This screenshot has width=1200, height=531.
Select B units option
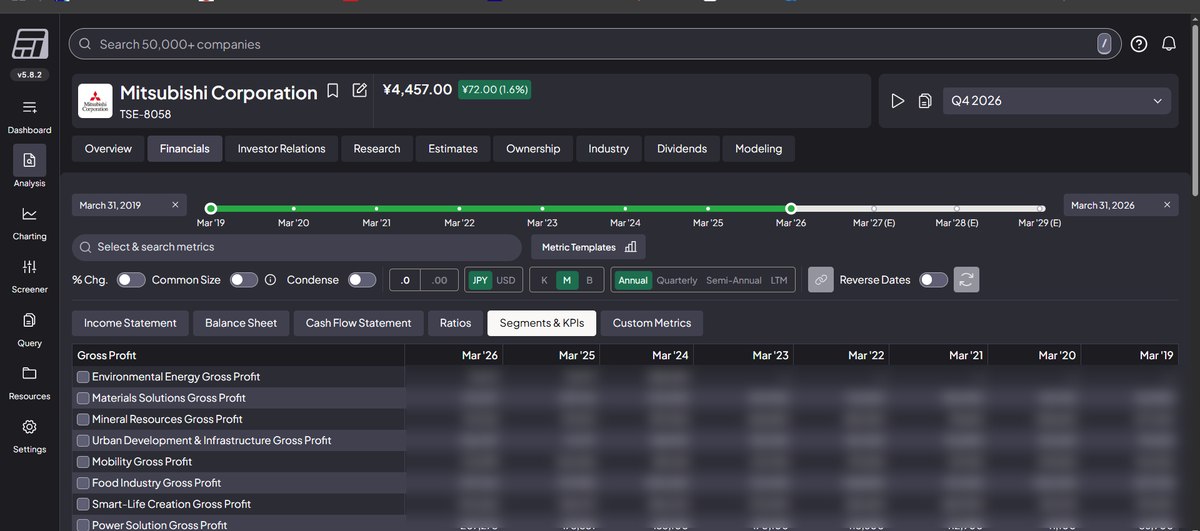click(x=589, y=280)
